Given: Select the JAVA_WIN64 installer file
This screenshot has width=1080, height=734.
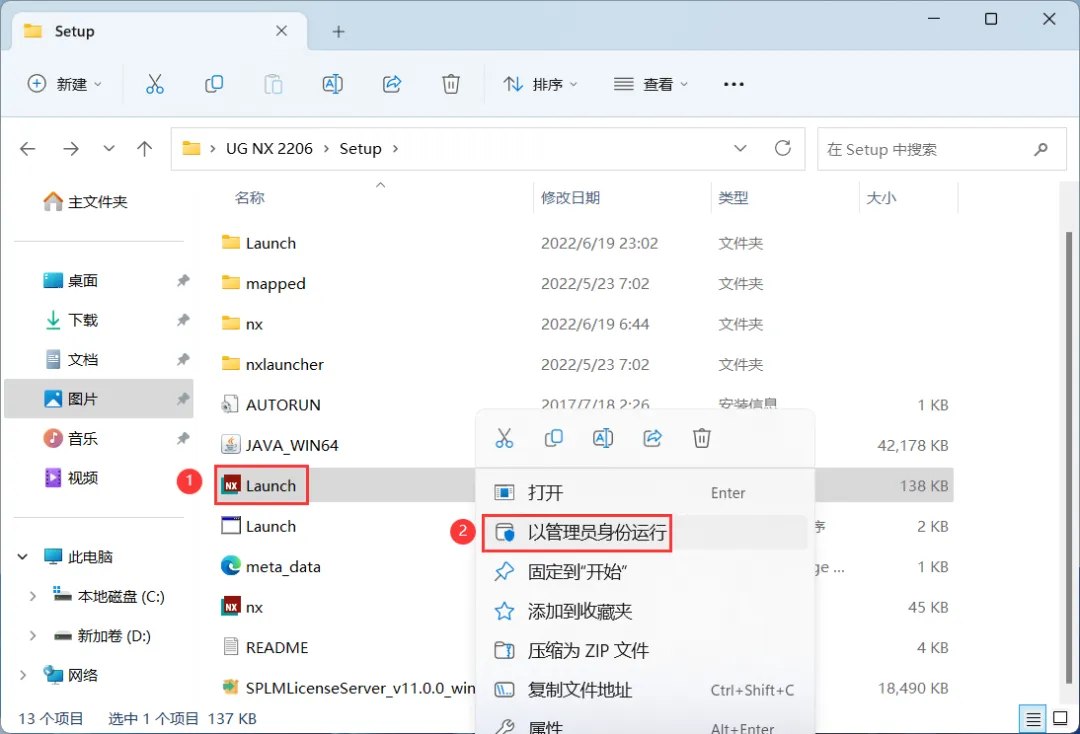Looking at the screenshot, I should 280,445.
